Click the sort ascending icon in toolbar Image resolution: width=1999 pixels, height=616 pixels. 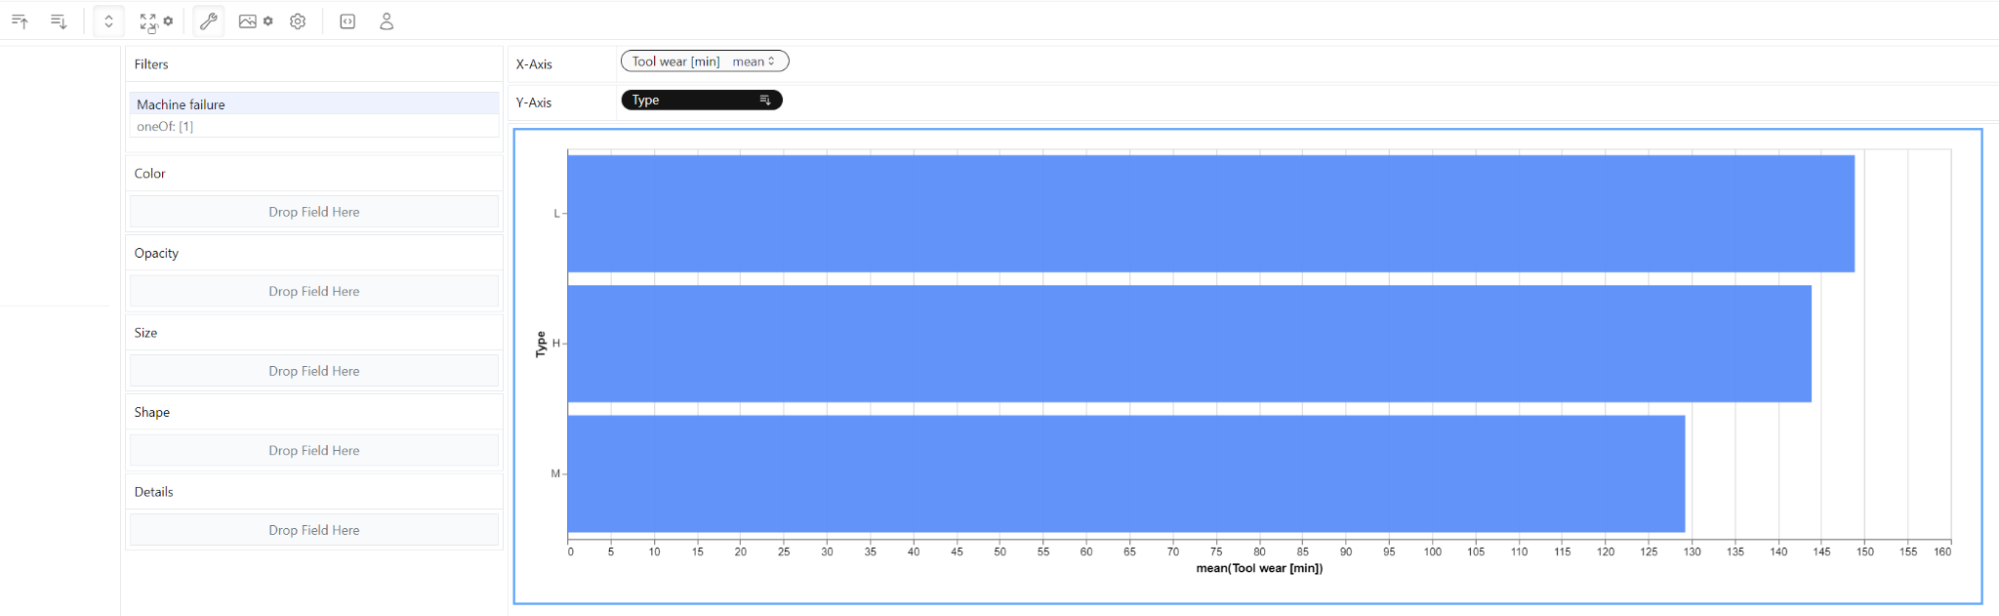(20, 21)
